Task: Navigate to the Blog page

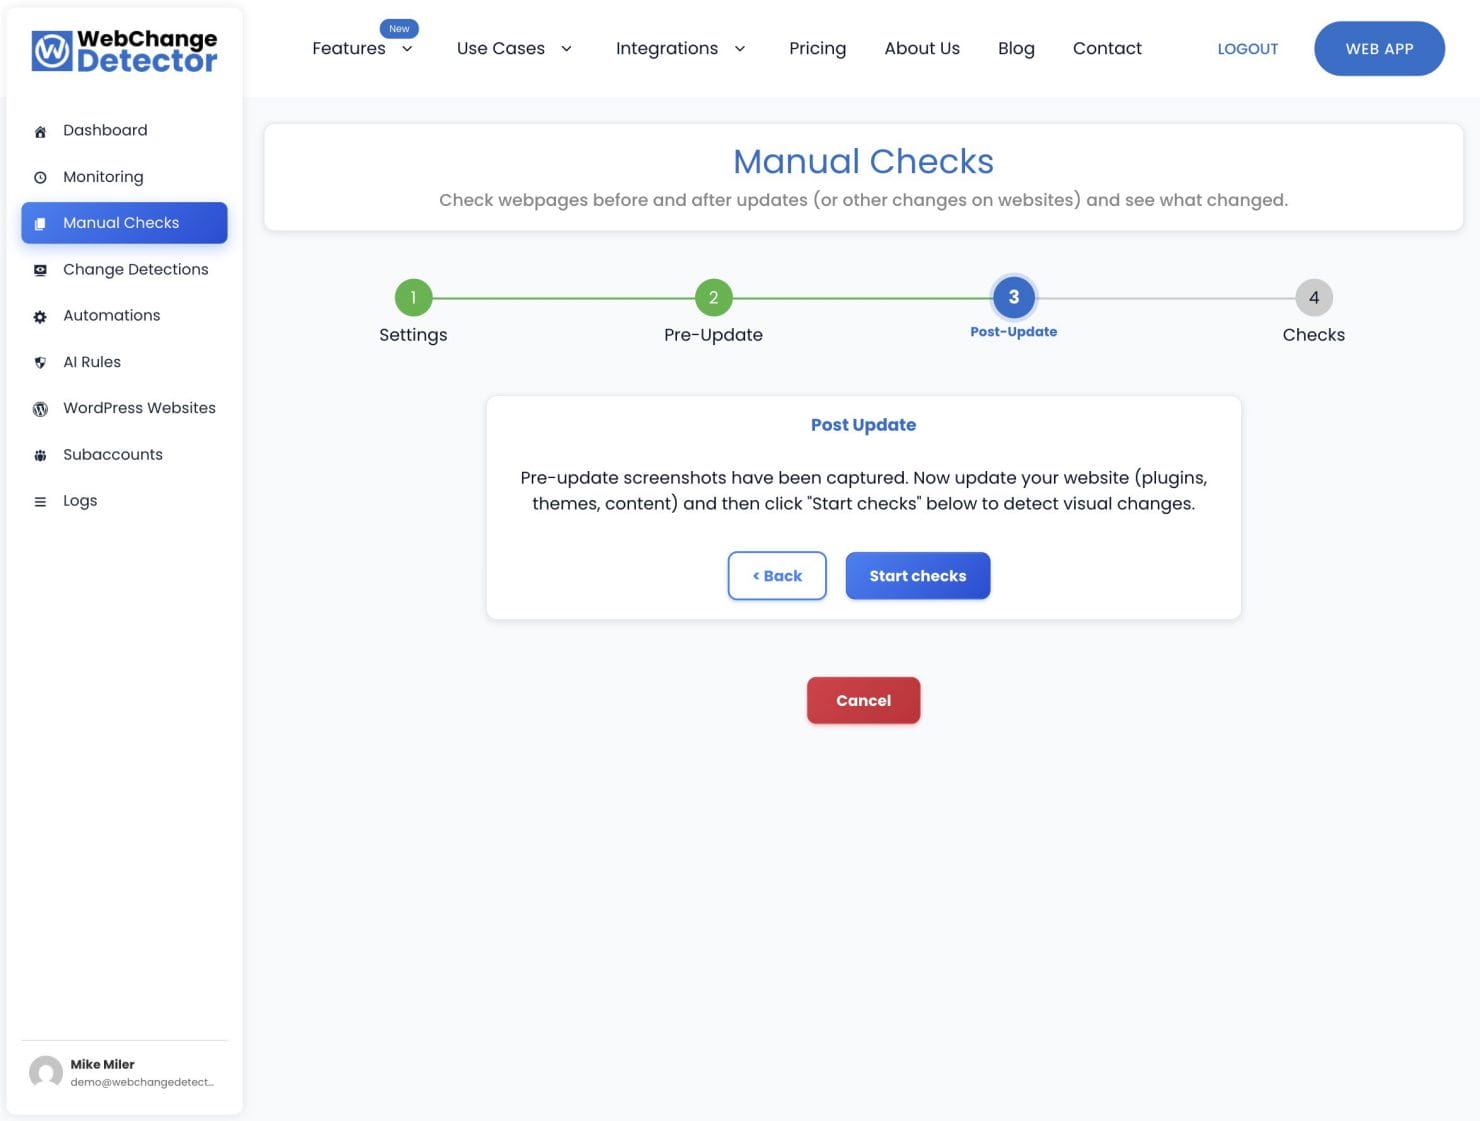Action: coord(1016,48)
